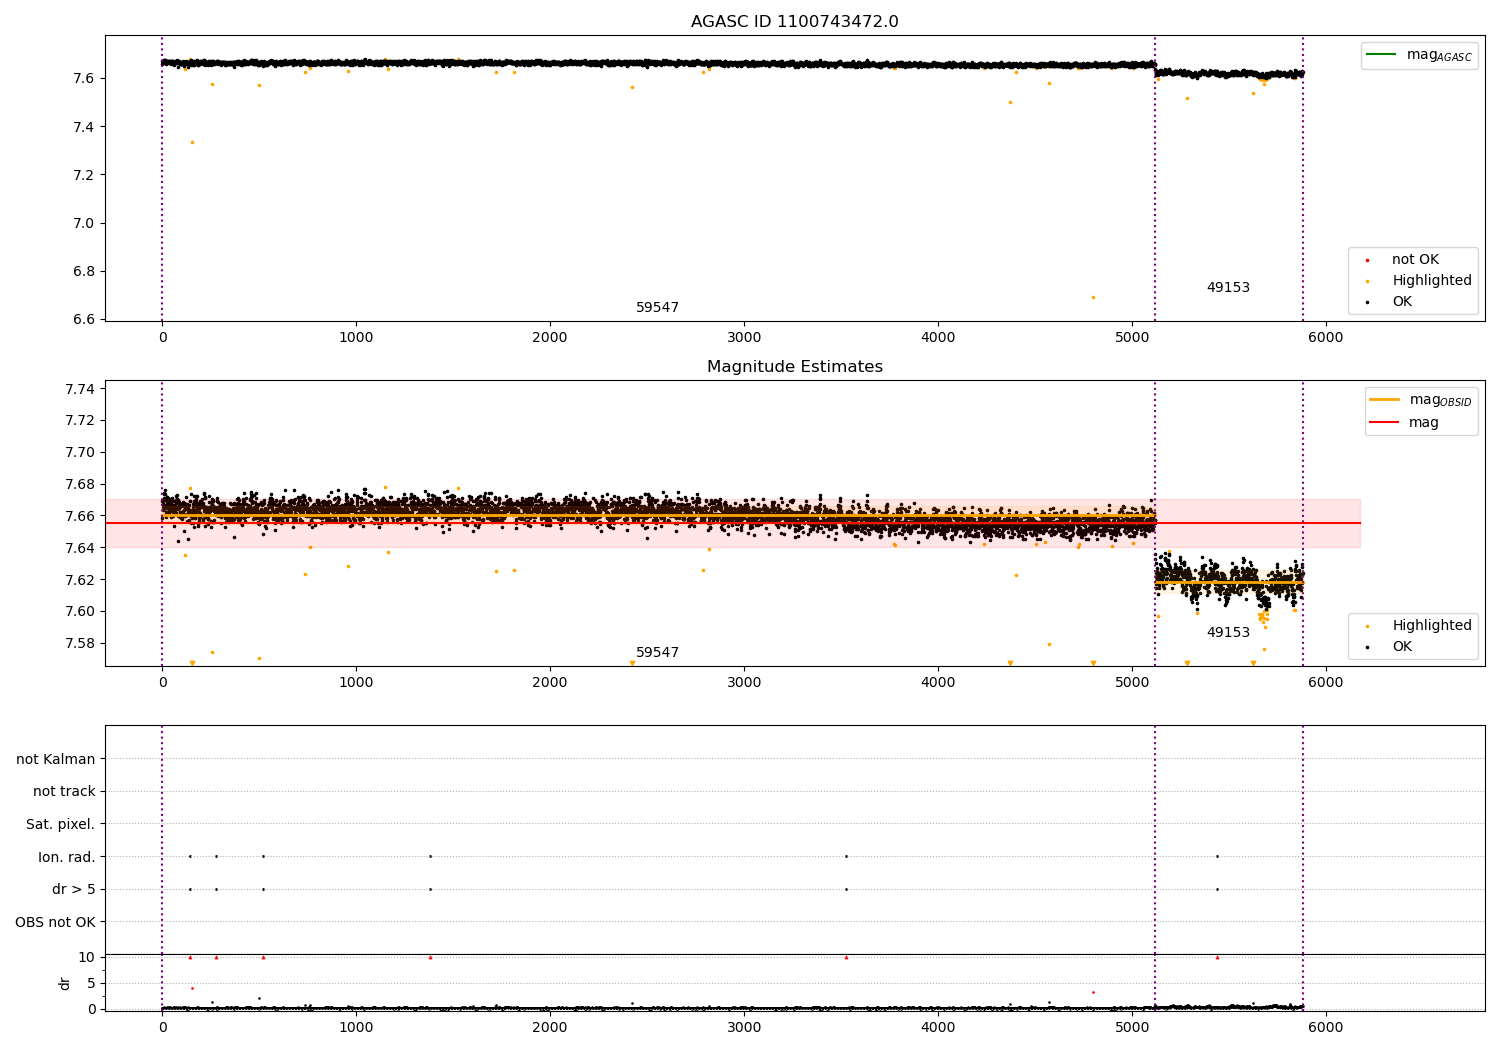Screen dimensions: 1500x1050
Task: Click the orange line sample beside mag OBSID legend
Action: click(1385, 399)
